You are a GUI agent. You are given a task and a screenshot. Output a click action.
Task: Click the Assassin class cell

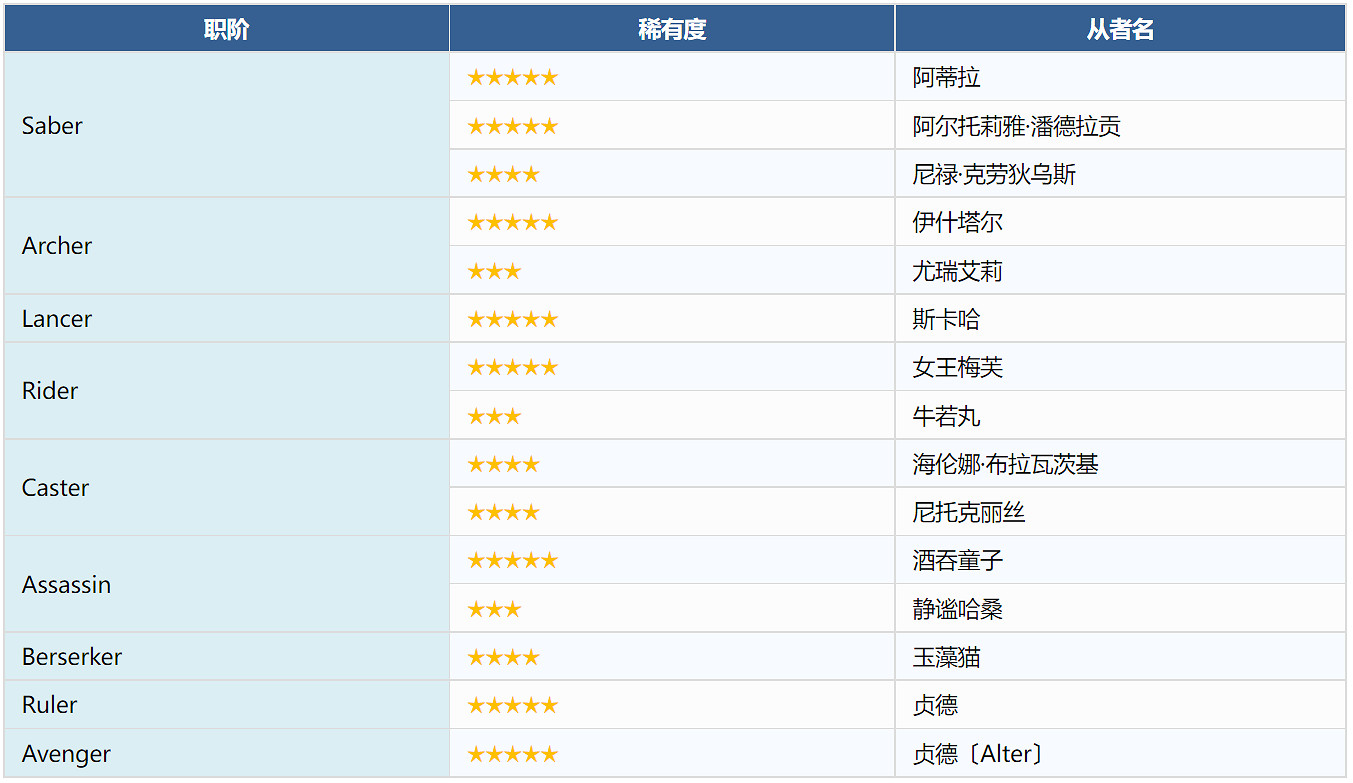[x=66, y=585]
